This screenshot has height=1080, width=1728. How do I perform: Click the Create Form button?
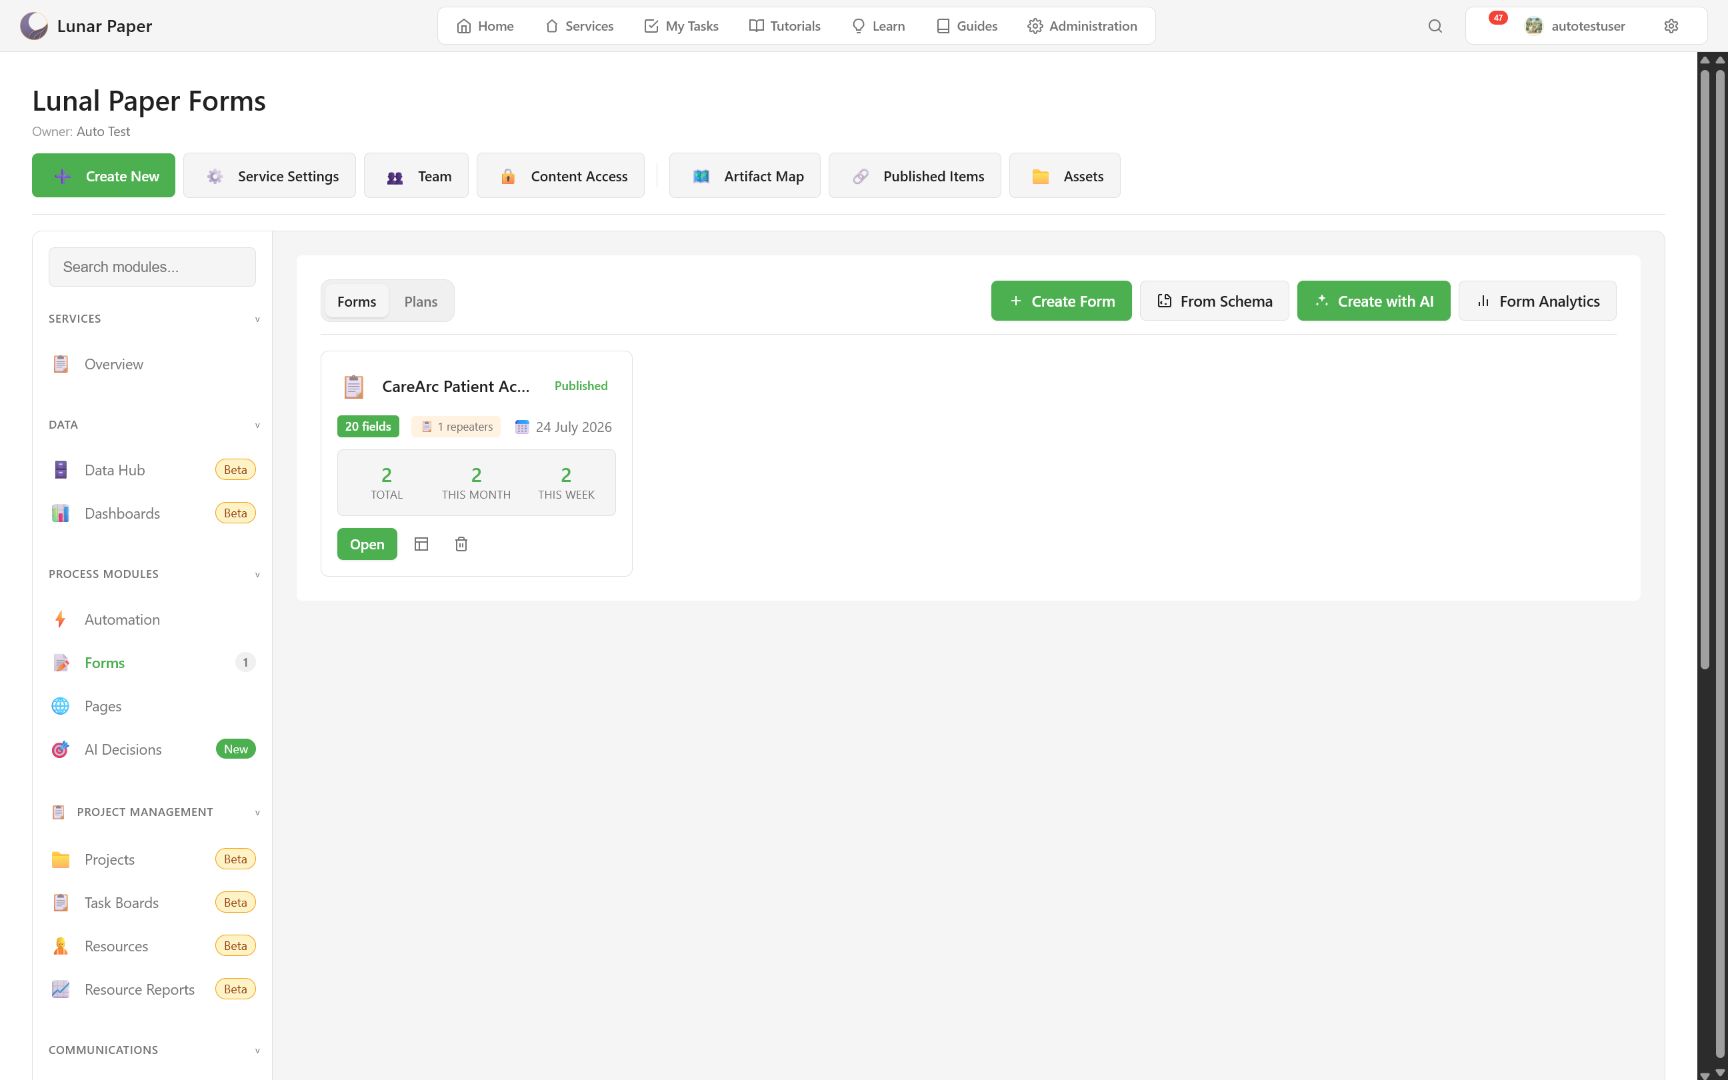click(x=1061, y=301)
